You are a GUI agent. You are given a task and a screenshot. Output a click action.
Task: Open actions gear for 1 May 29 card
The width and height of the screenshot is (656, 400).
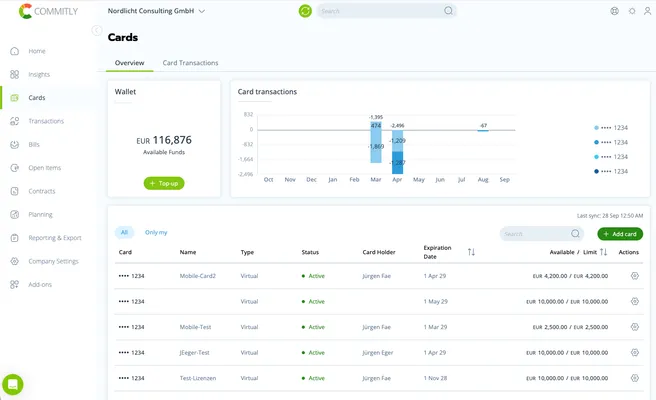coord(635,301)
